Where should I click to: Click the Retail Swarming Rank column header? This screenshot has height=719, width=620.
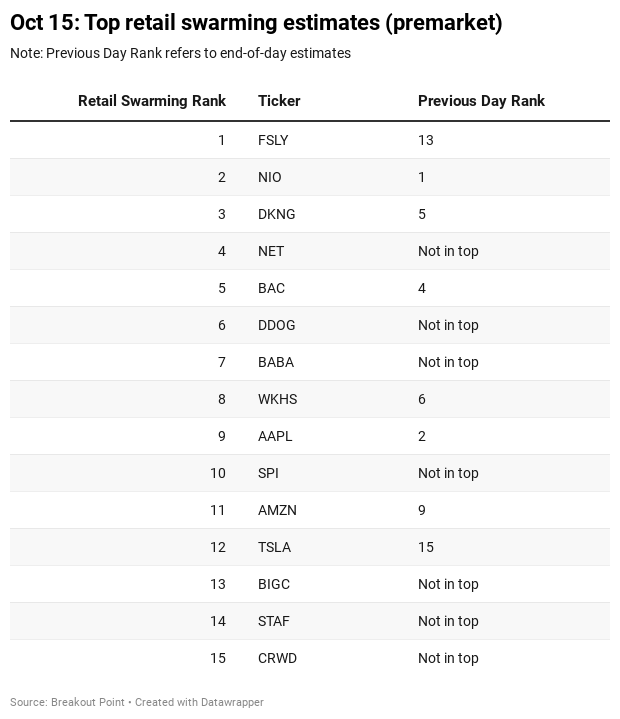152,101
